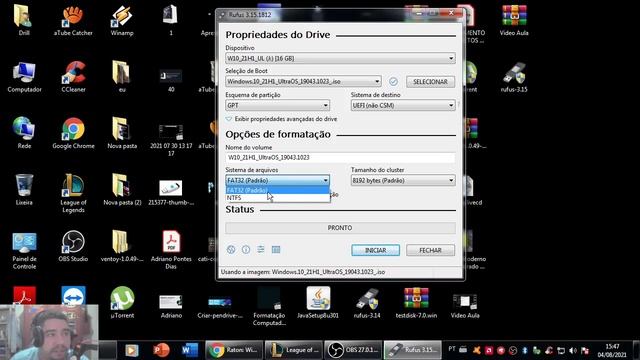Collapse the Sistema de arquivos dropdown
Viewport: 640px width, 360px height.
(278, 180)
